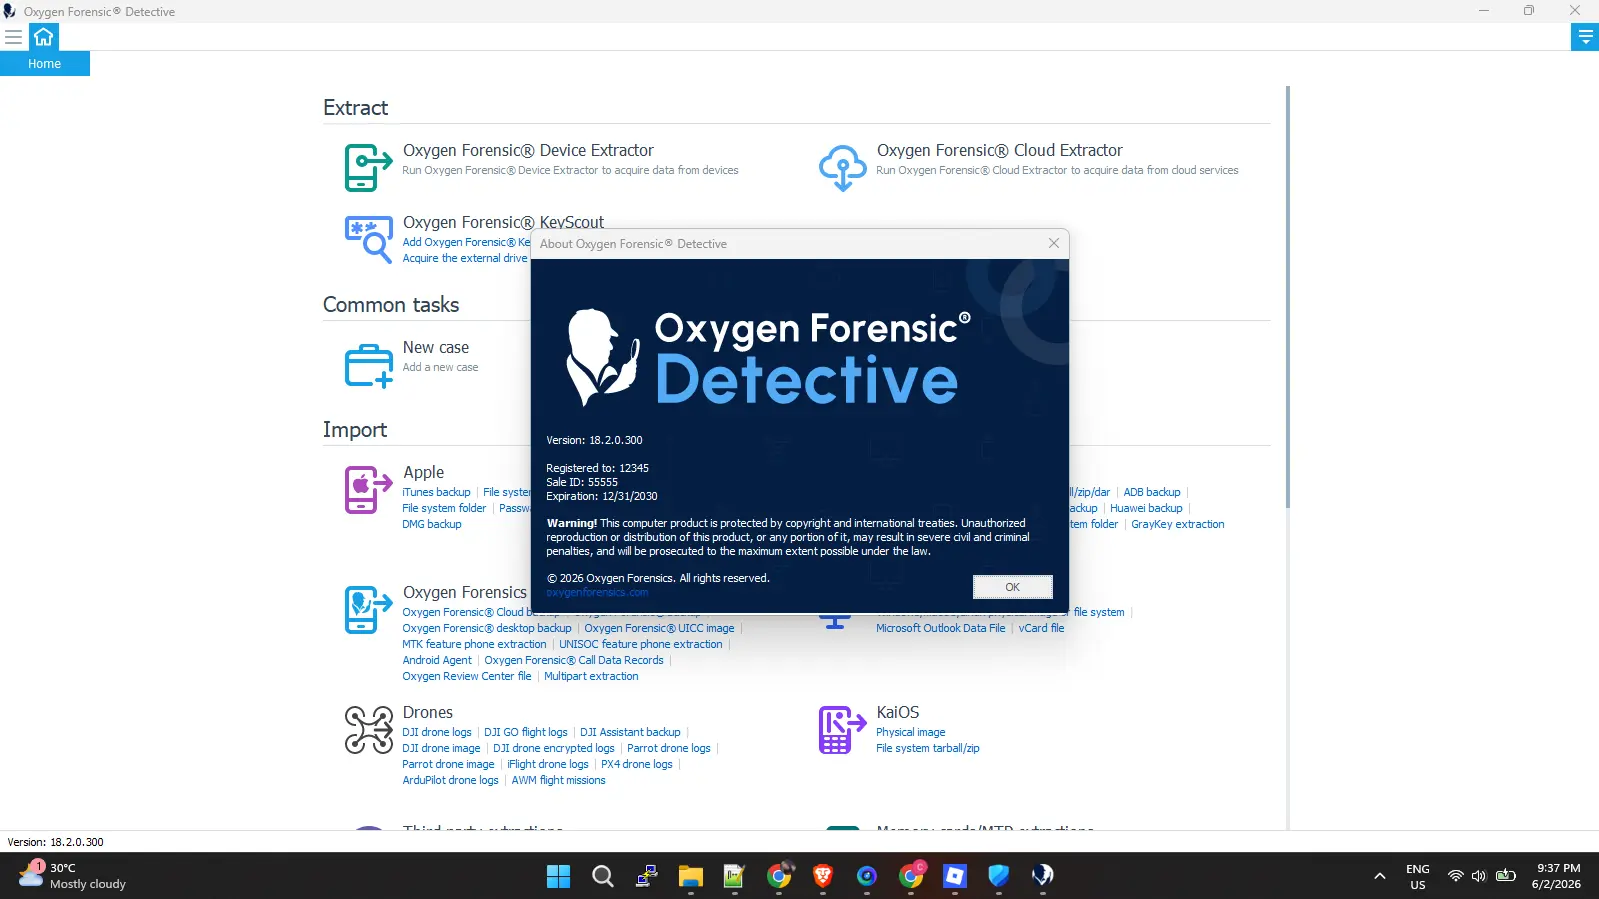Choose UNISOC feature phone extraction
The image size is (1599, 899).
tap(640, 644)
